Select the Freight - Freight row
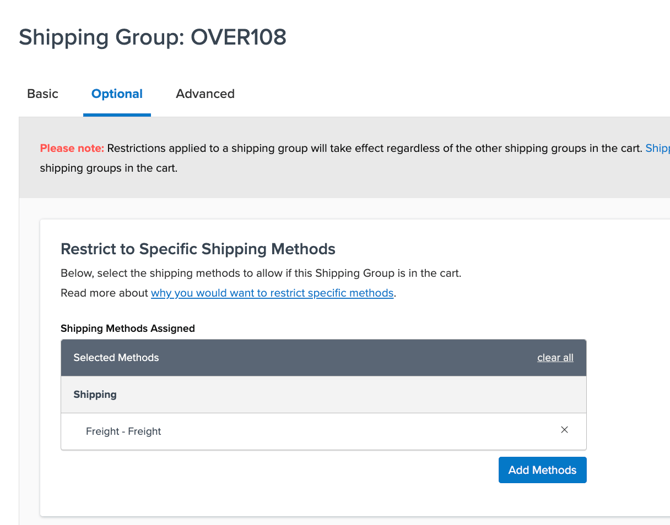This screenshot has width=670, height=525. click(123, 431)
